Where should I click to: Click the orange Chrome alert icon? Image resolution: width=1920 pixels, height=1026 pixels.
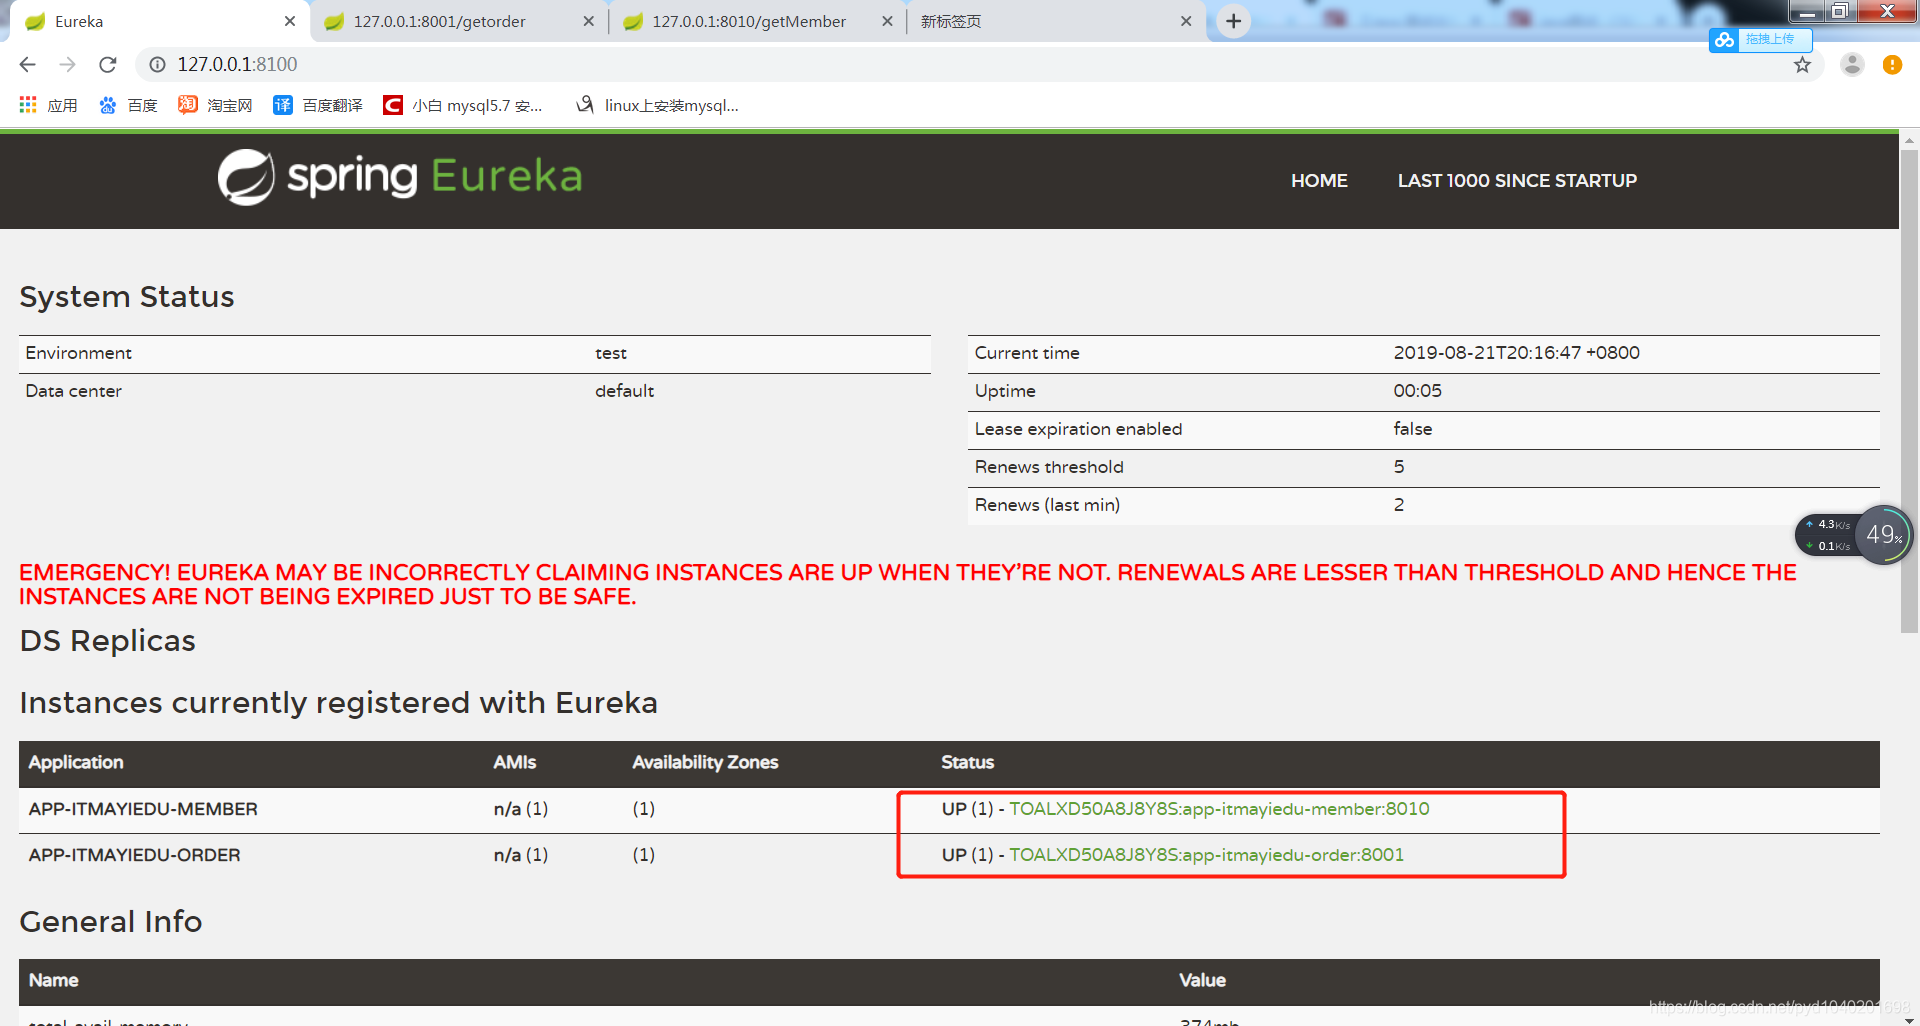pos(1892,65)
